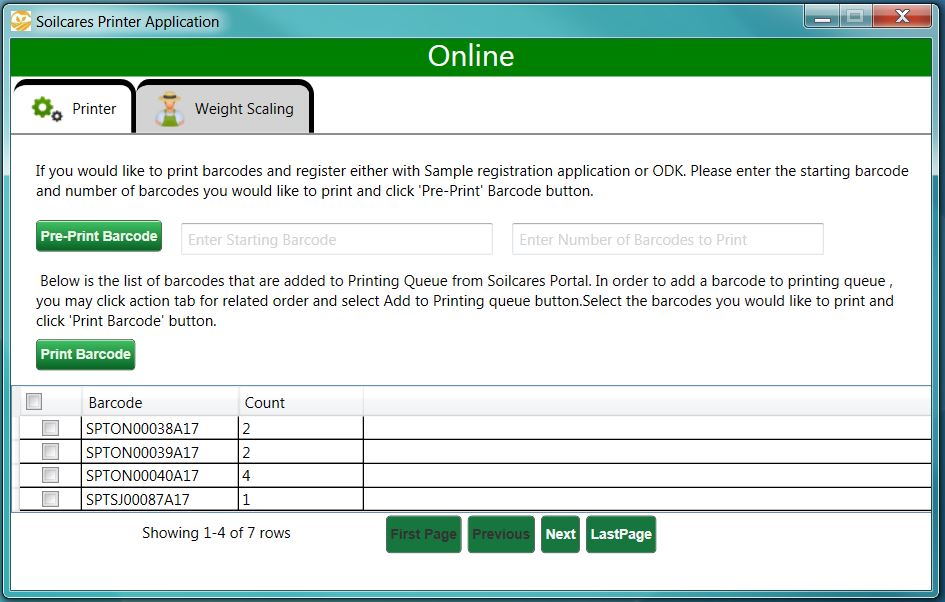Click count value 2 for SPTON00039A17
This screenshot has height=602, width=945.
301,452
